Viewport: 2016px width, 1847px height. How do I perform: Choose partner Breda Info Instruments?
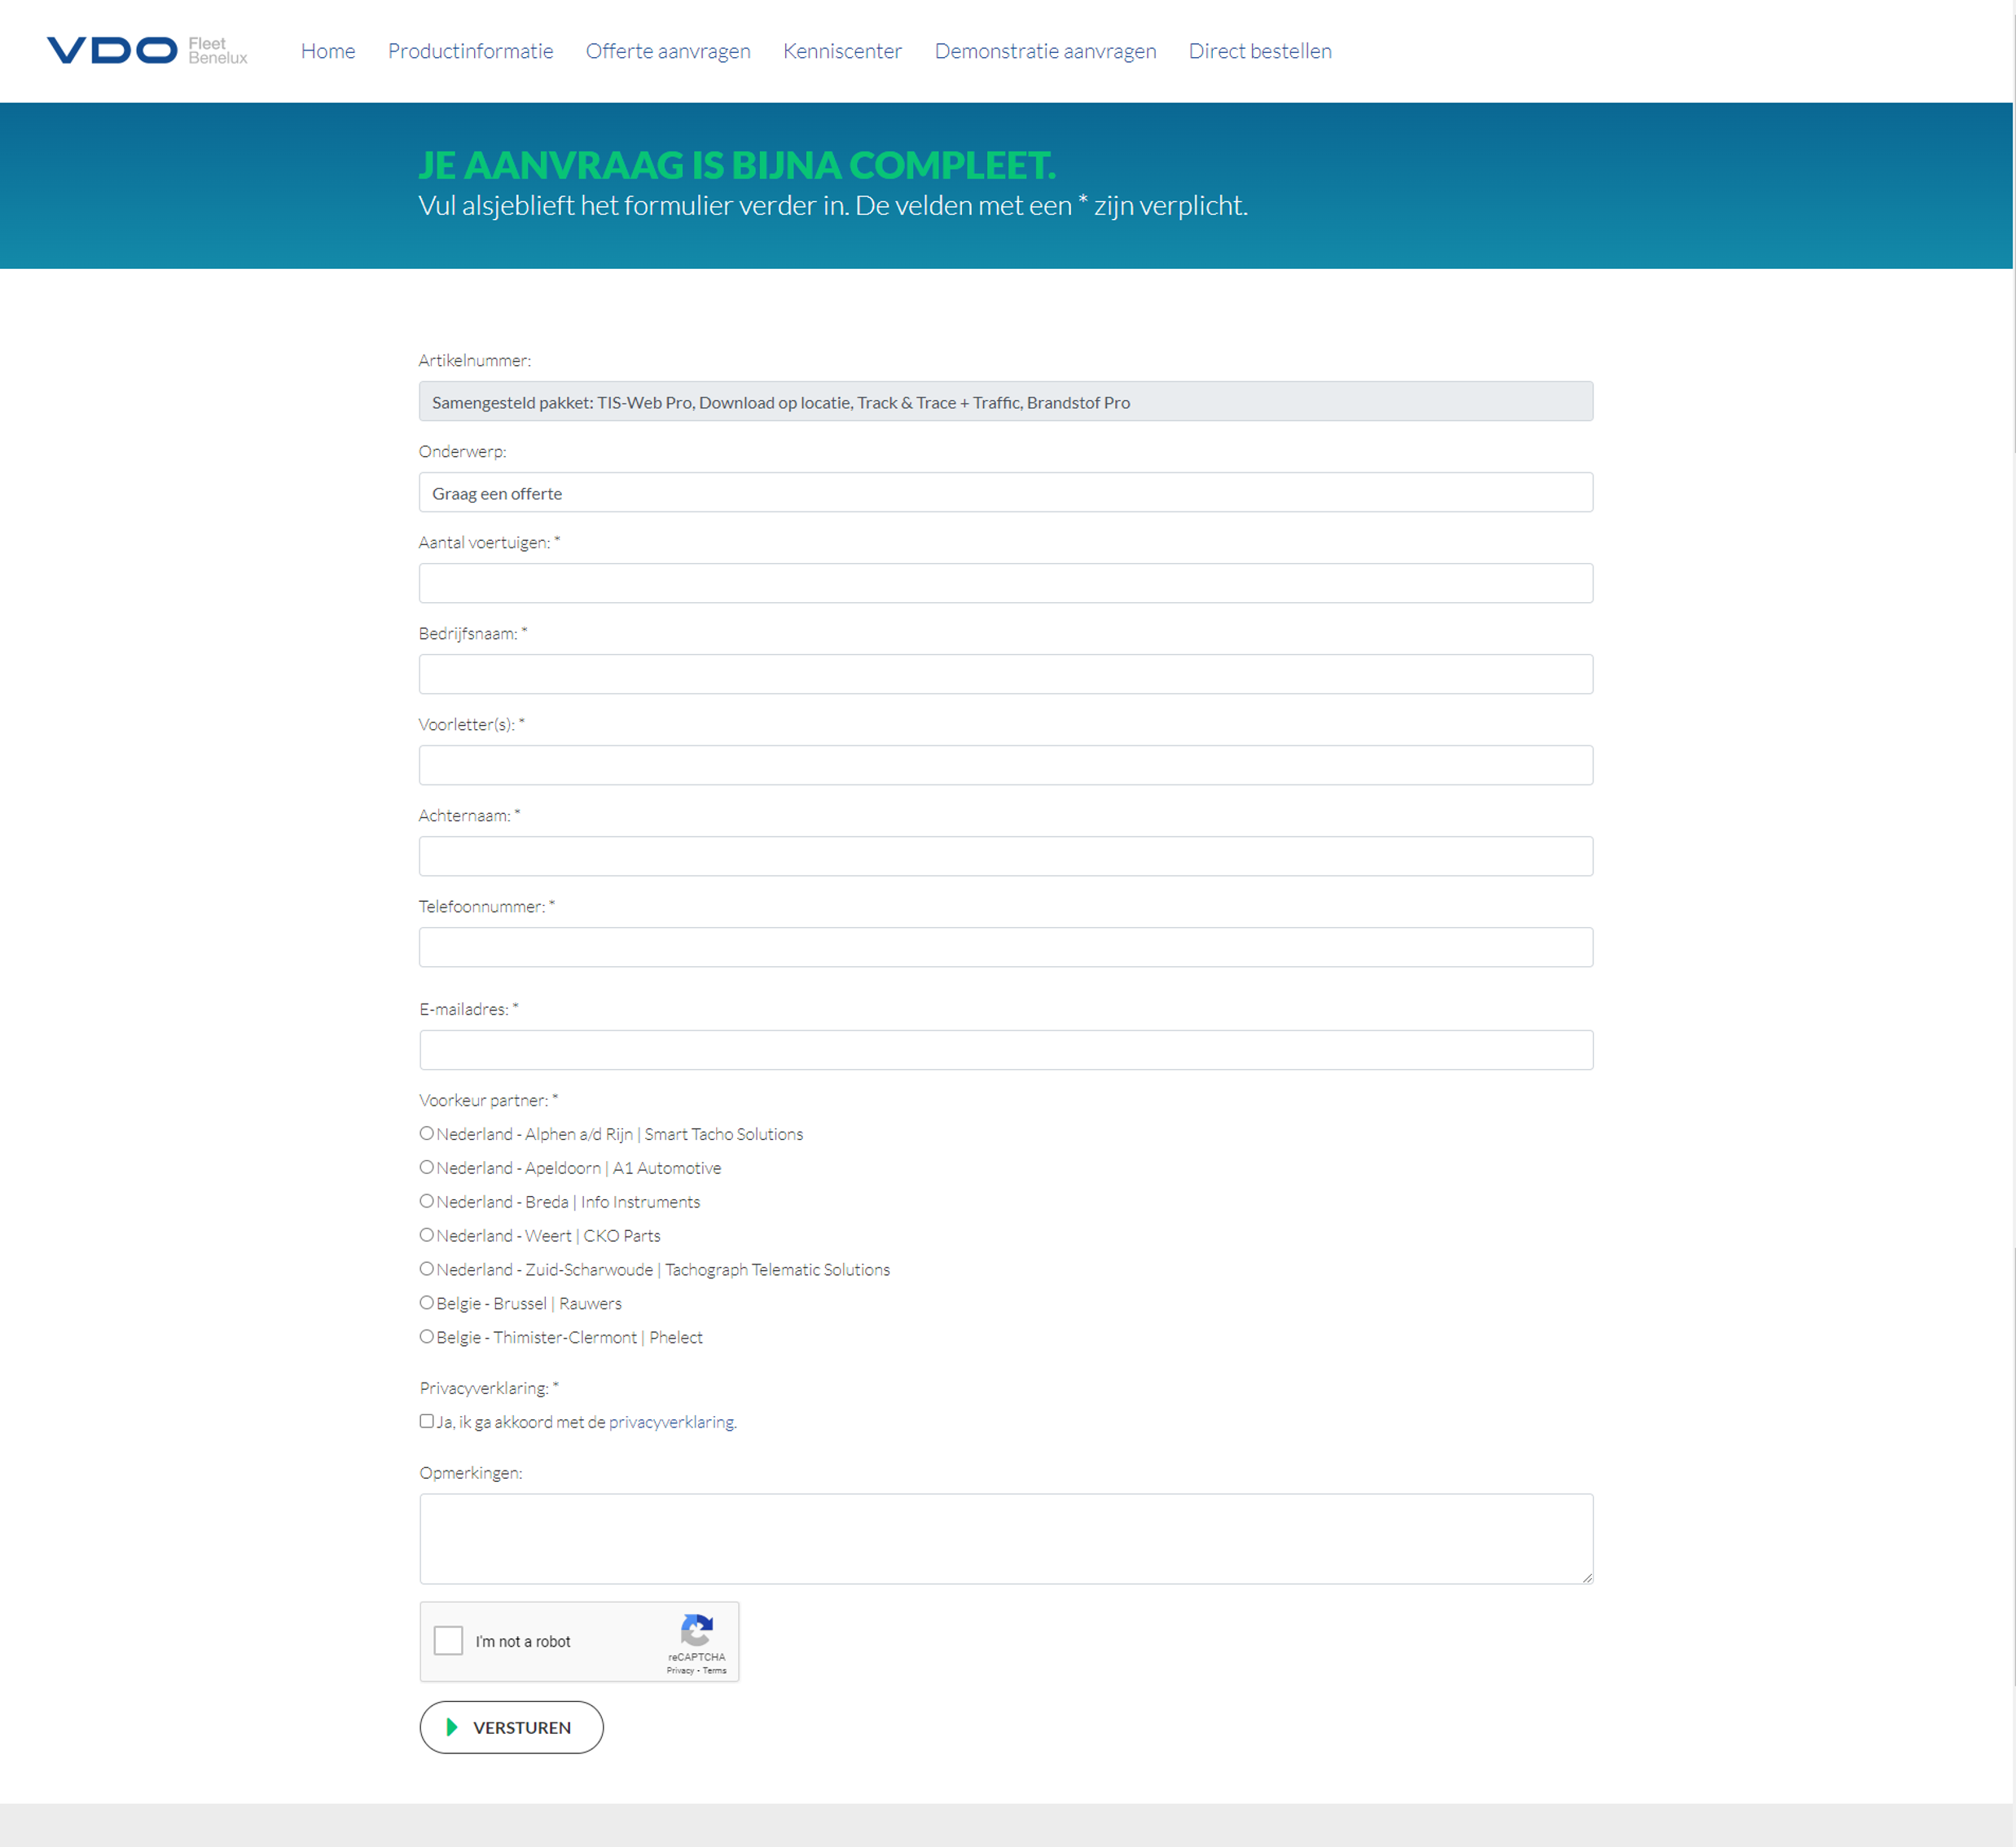click(x=427, y=1201)
